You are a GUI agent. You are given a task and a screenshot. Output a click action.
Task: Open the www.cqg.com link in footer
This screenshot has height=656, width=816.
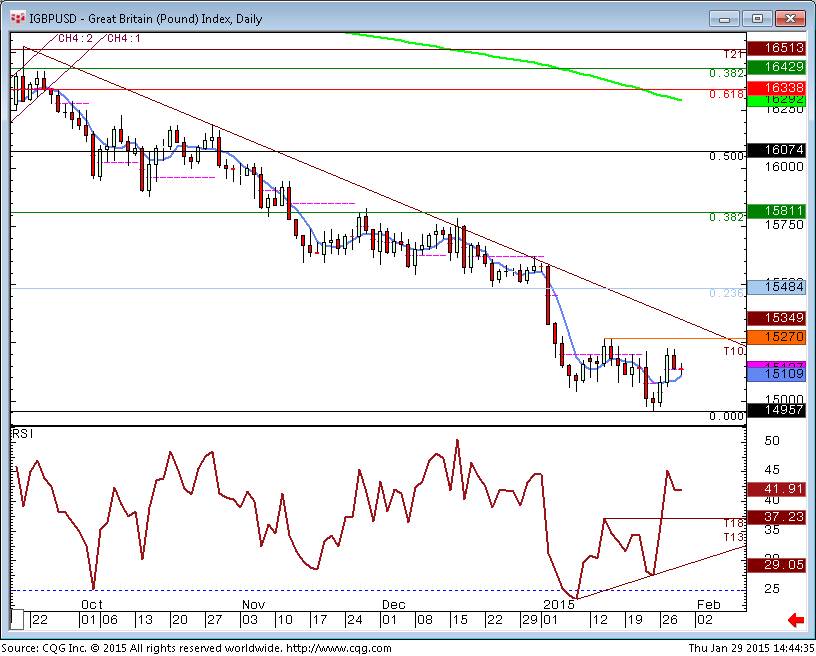(x=324, y=648)
